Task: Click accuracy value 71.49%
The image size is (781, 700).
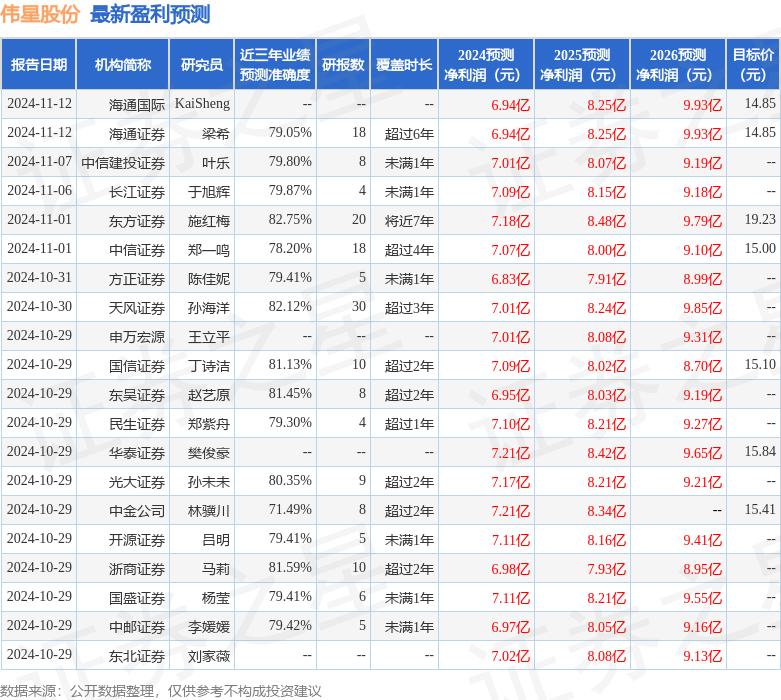Action: tap(290, 509)
